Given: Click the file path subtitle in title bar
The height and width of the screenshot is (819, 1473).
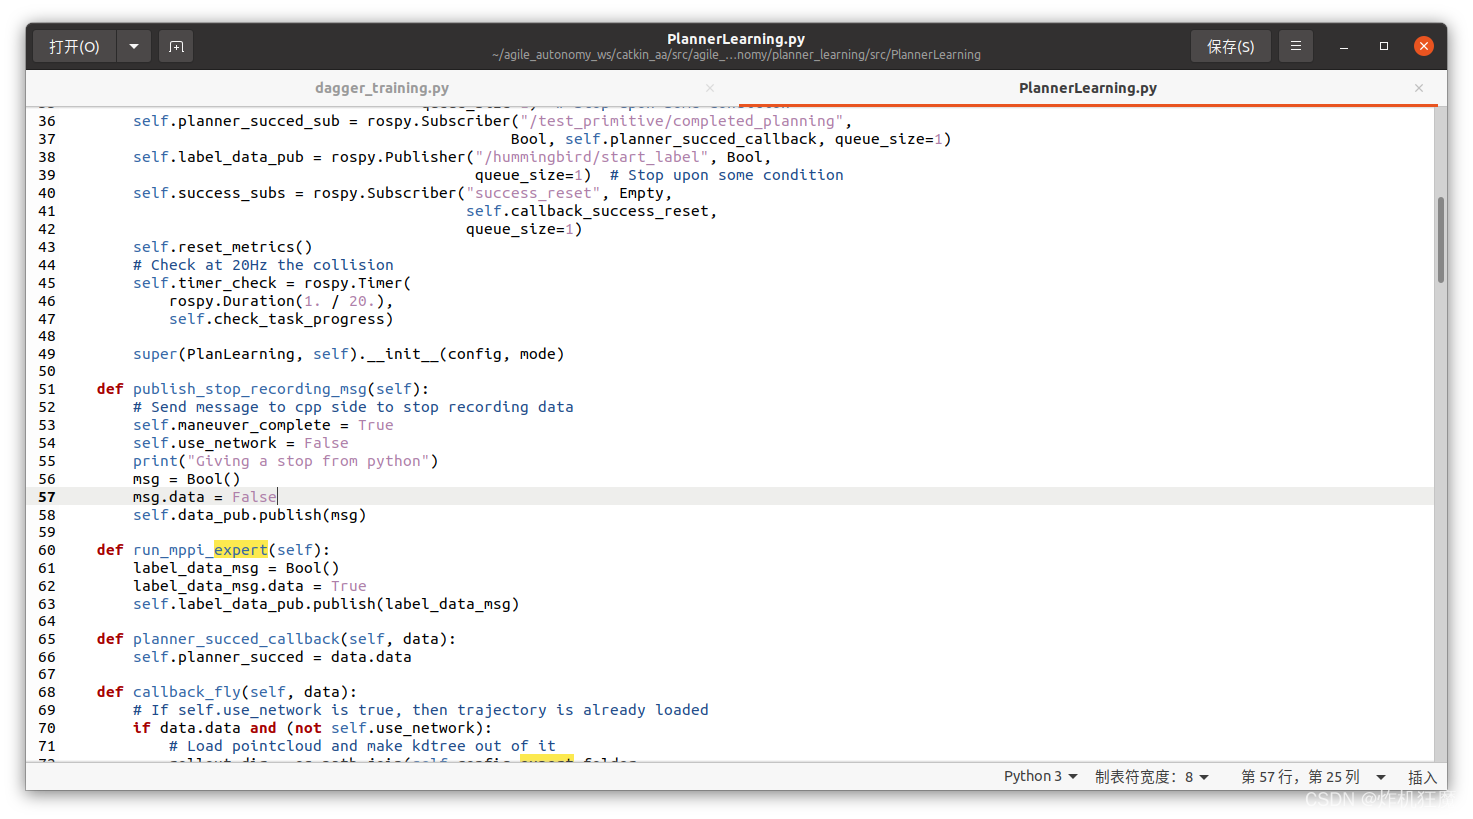Looking at the screenshot, I should tap(736, 55).
